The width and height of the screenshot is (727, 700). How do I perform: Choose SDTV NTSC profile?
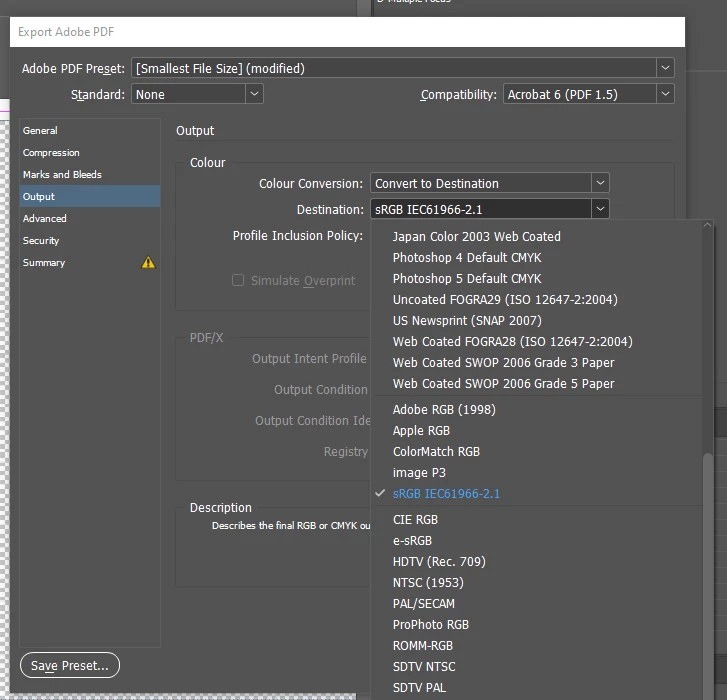(x=536, y=667)
